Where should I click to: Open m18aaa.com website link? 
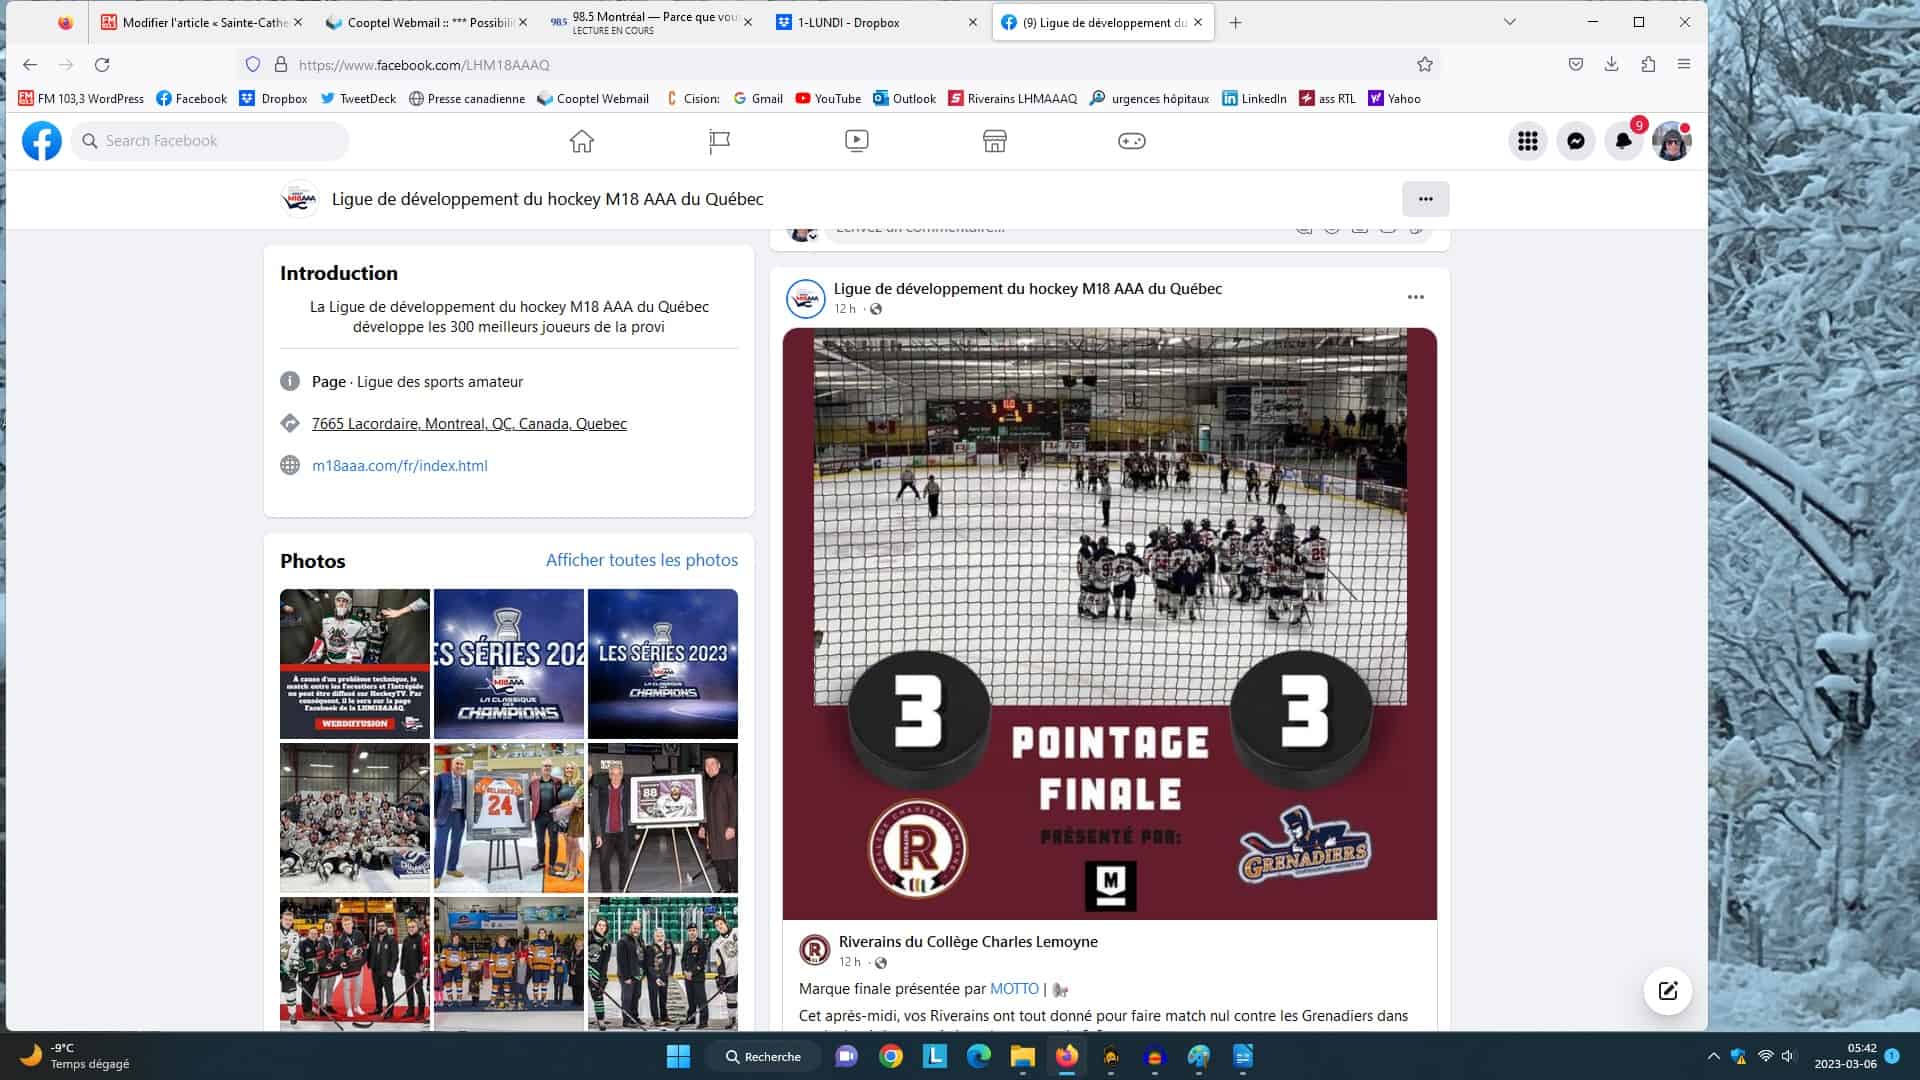tap(399, 465)
